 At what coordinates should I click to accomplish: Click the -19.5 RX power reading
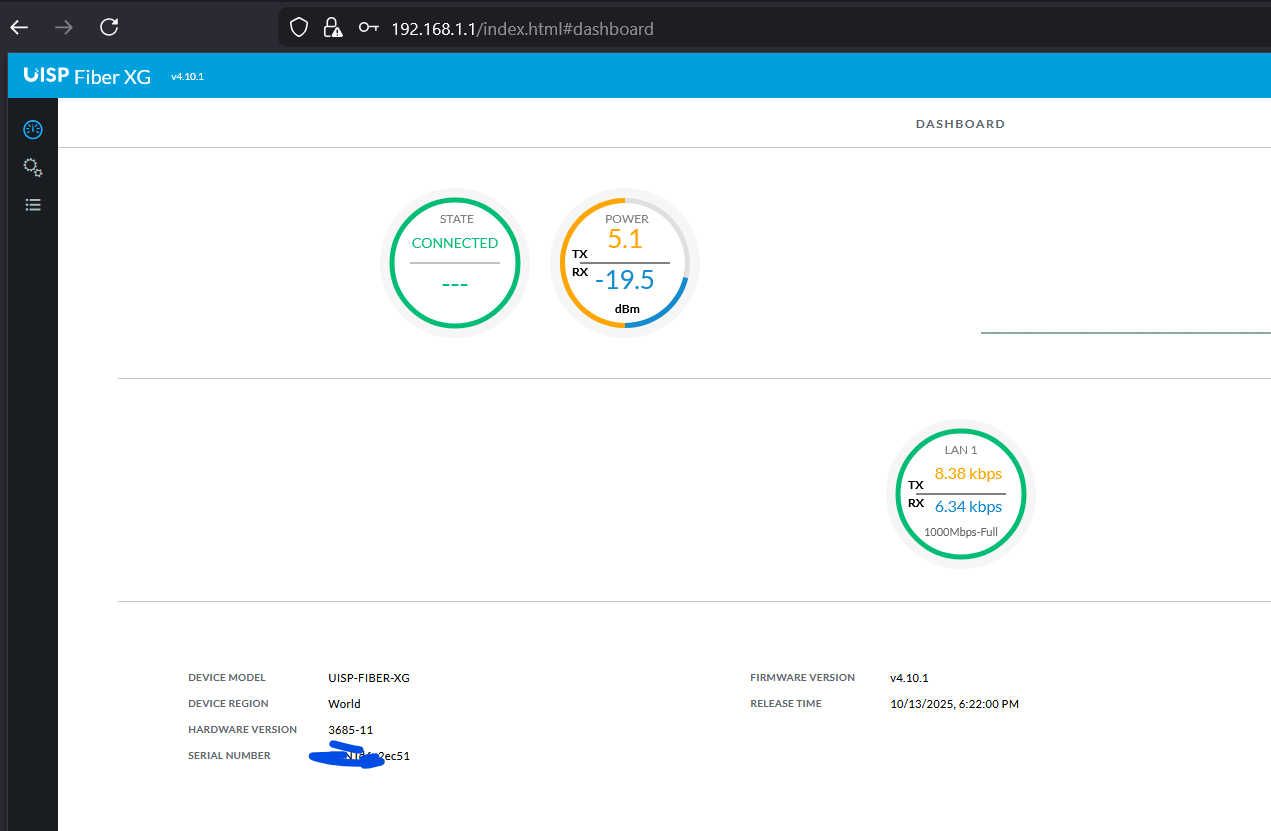point(624,280)
